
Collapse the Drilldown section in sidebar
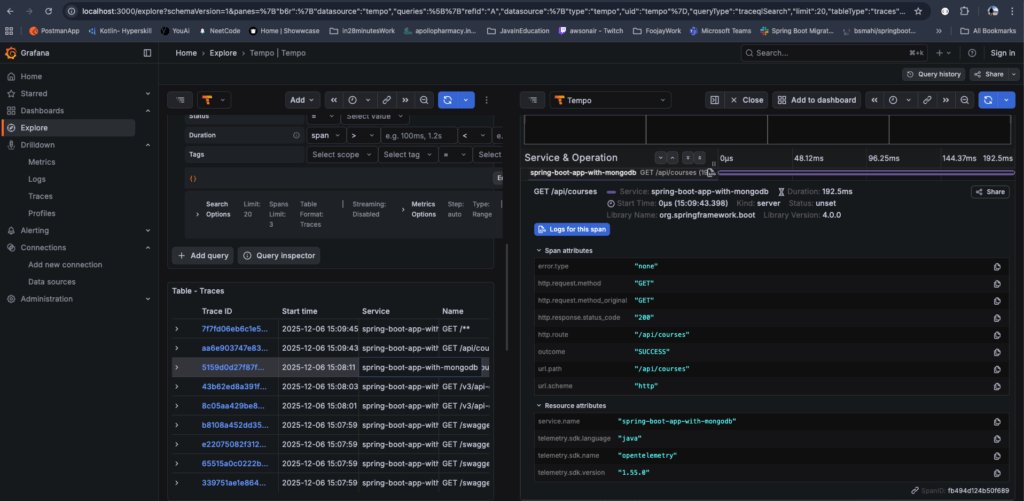pyautogui.click(x=147, y=145)
